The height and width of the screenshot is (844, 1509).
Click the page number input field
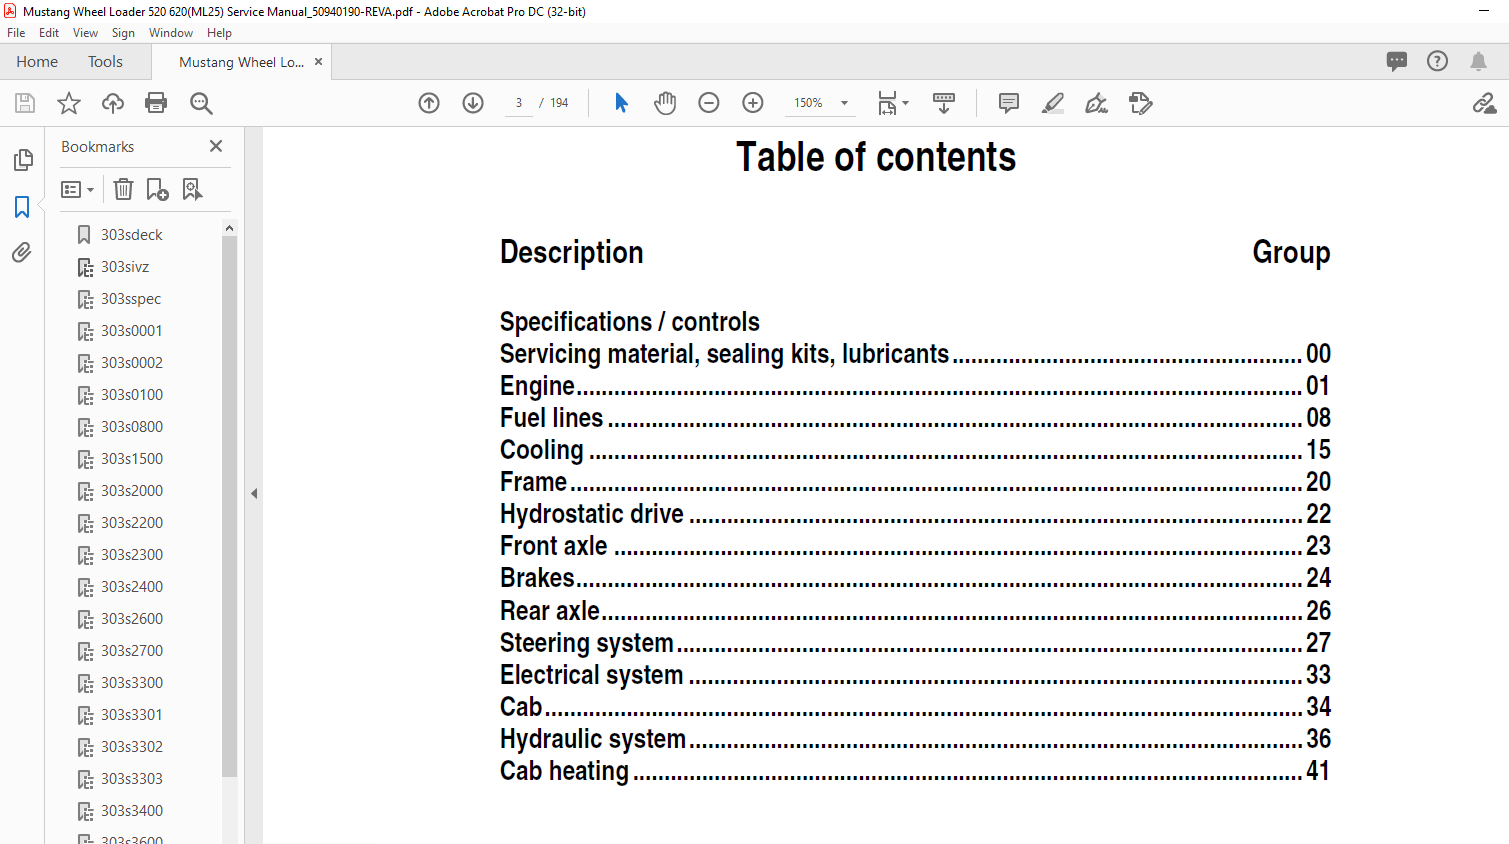click(x=519, y=103)
